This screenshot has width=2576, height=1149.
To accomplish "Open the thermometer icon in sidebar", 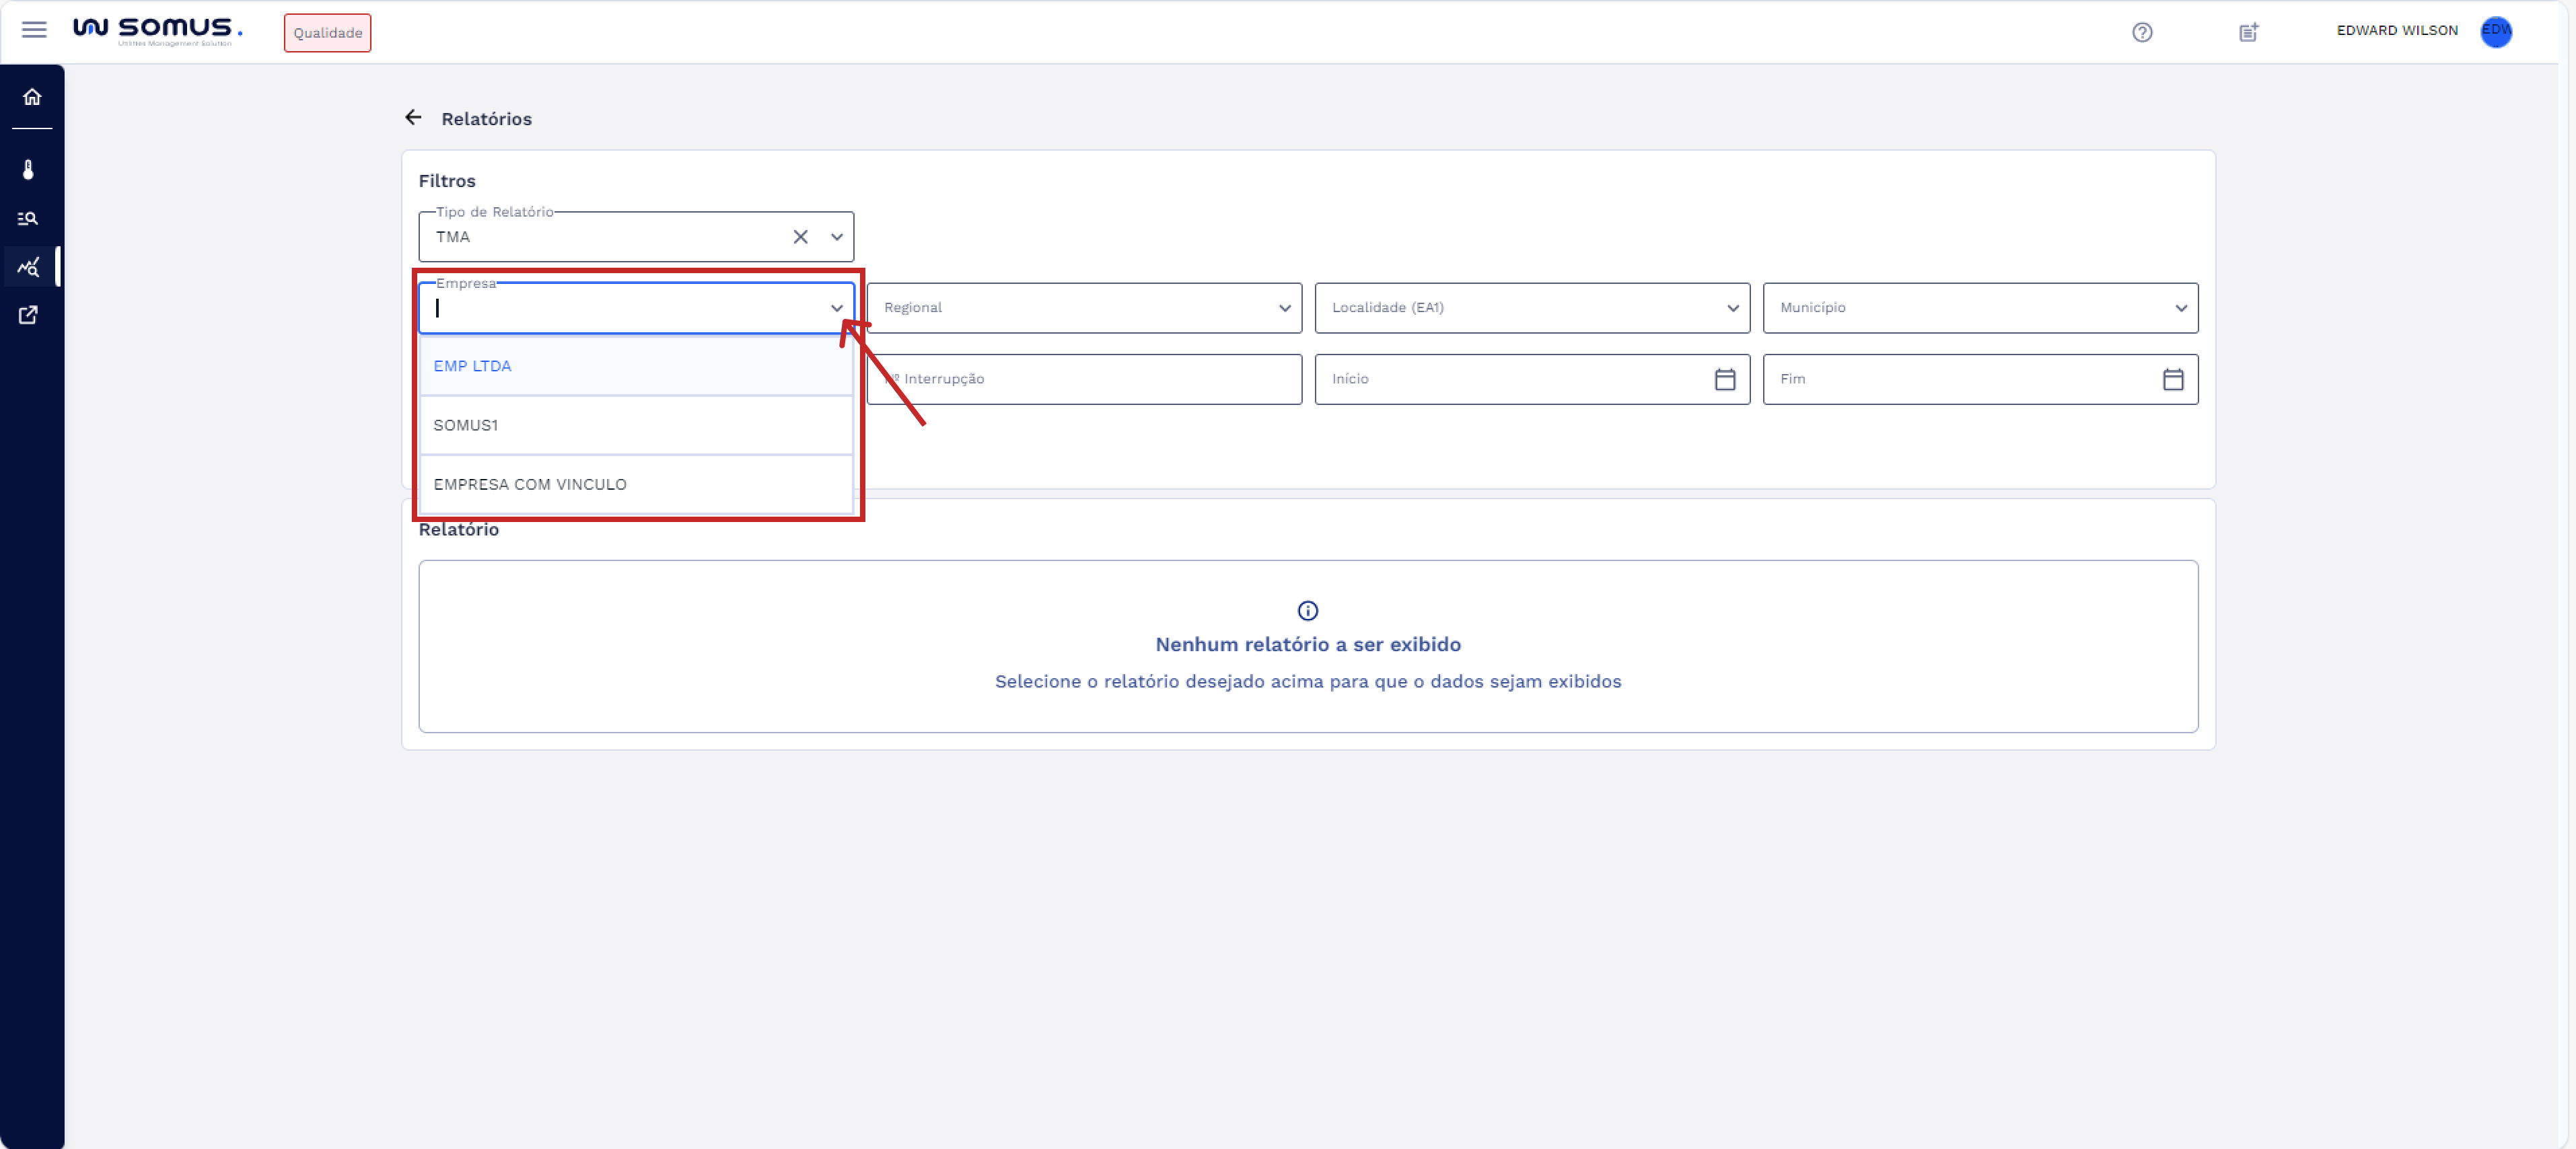I will (x=29, y=170).
